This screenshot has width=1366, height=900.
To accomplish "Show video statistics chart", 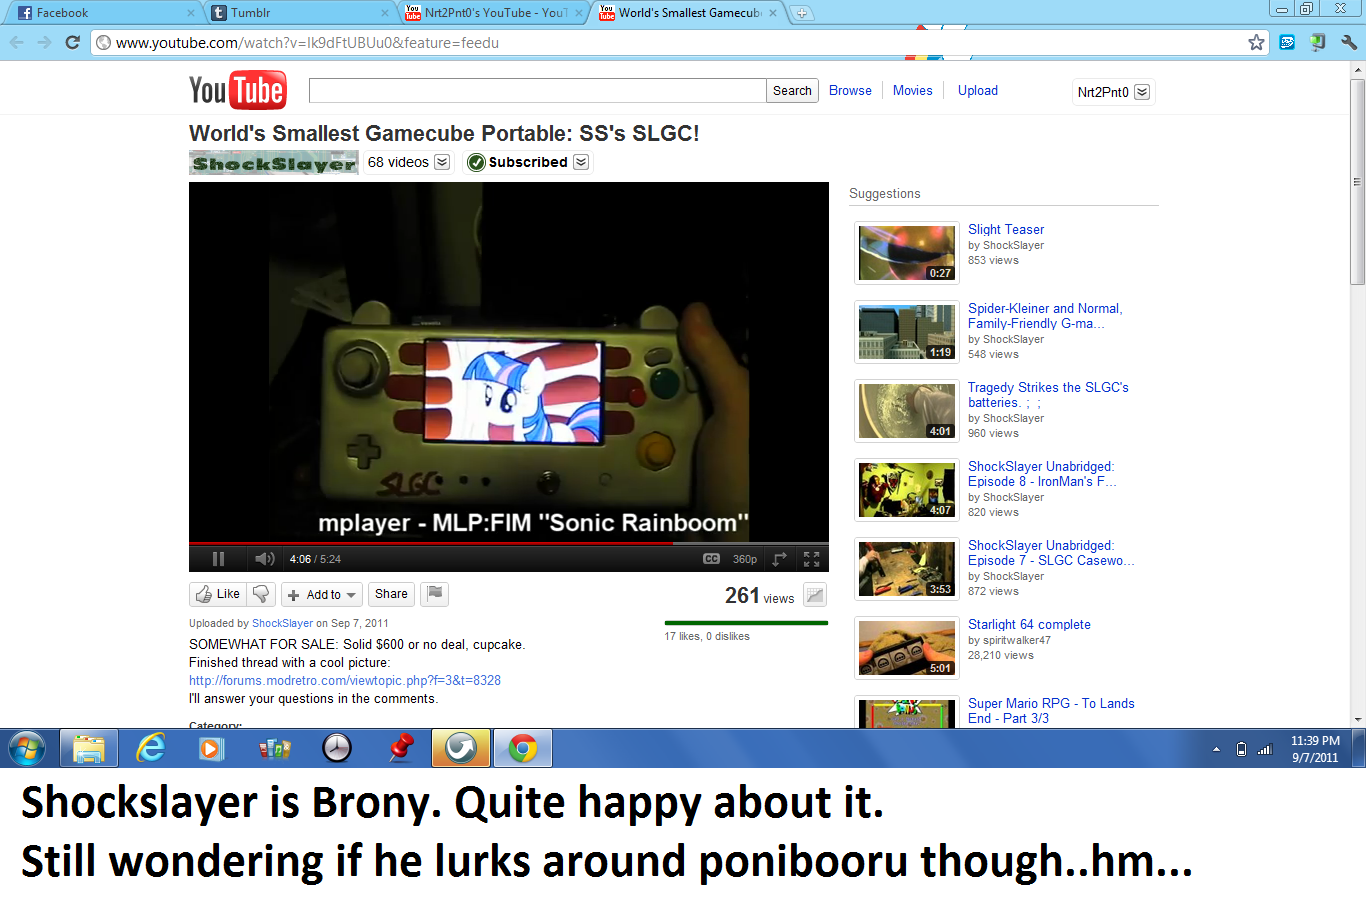I will (815, 595).
